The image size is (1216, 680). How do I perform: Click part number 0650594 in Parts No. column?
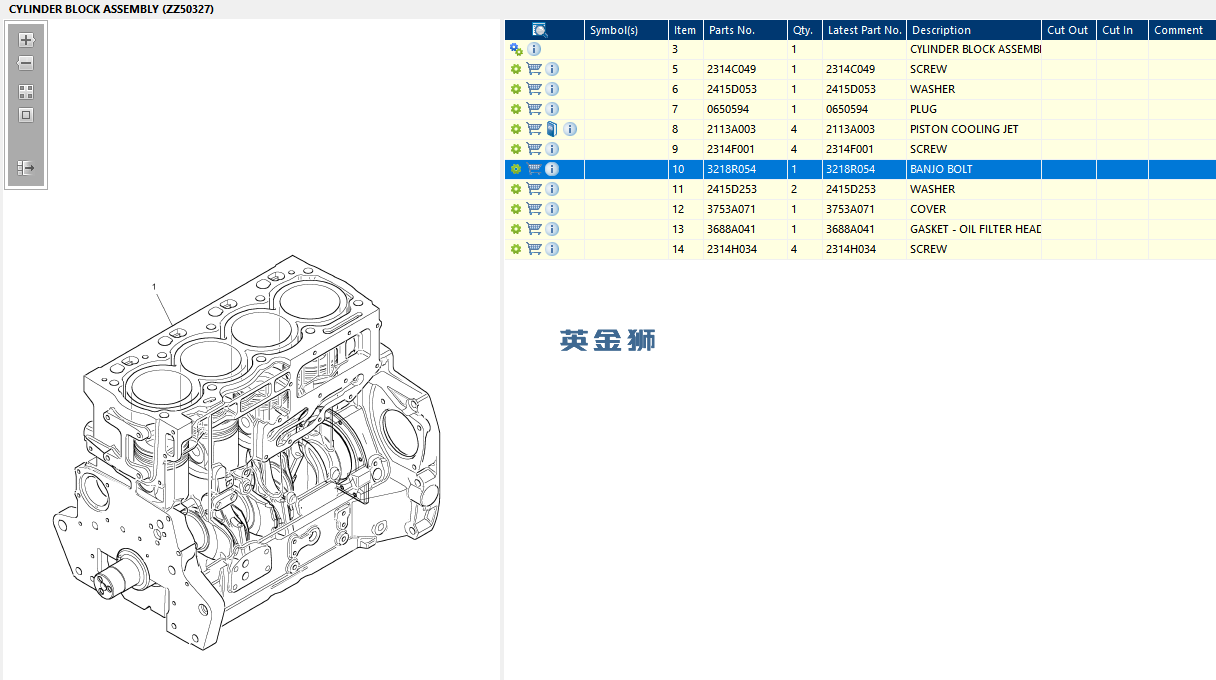click(x=728, y=109)
